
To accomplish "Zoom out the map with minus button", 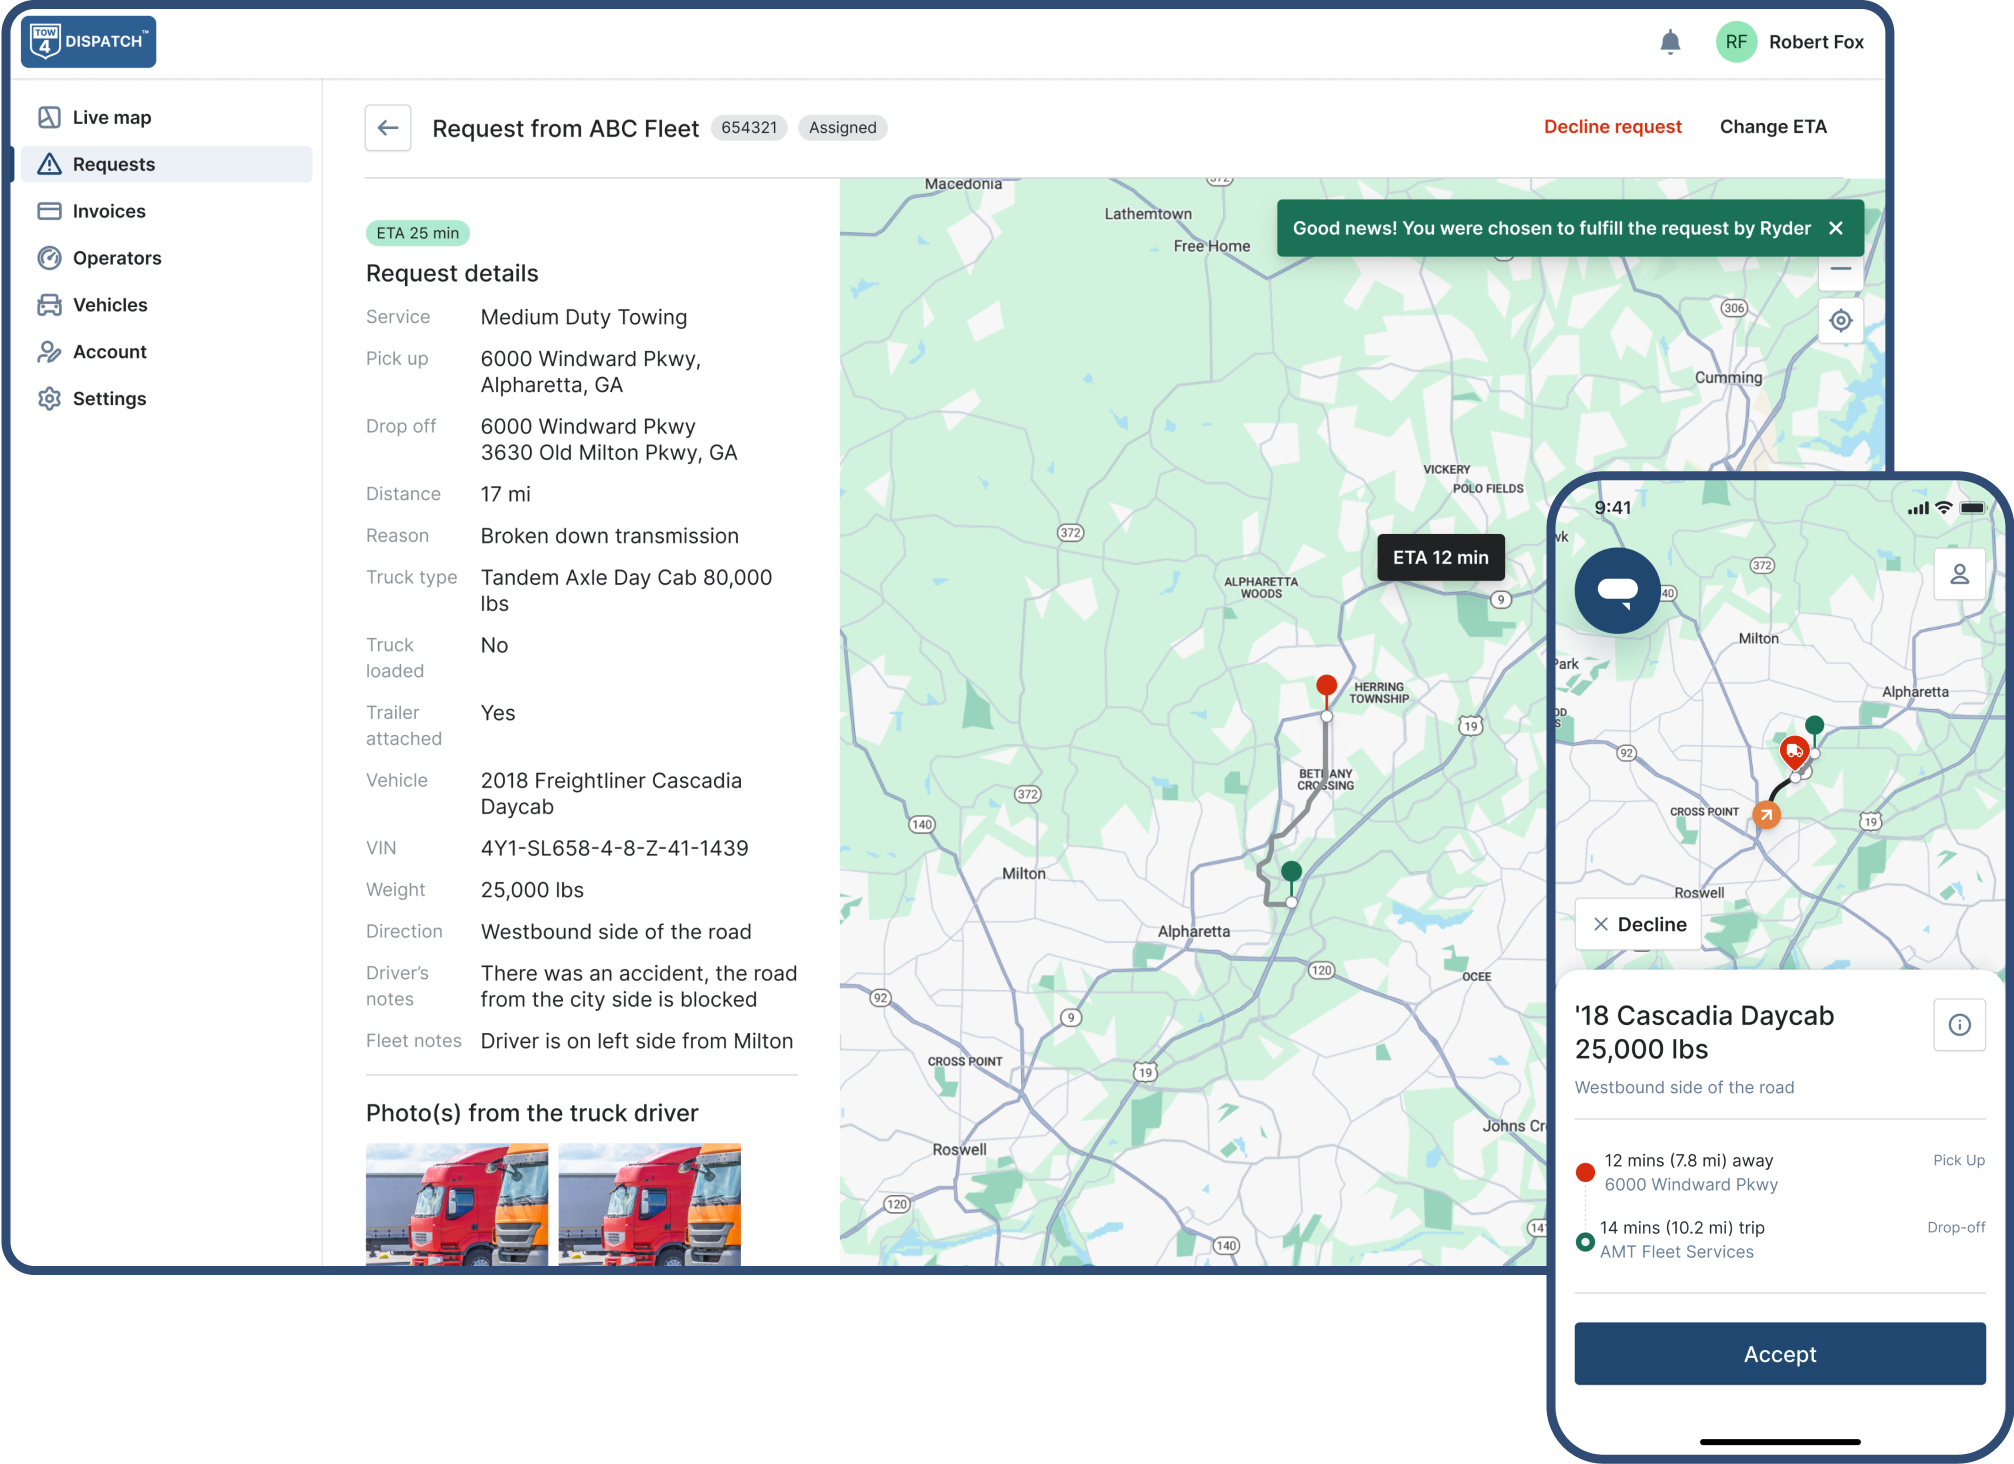I will coord(1840,270).
